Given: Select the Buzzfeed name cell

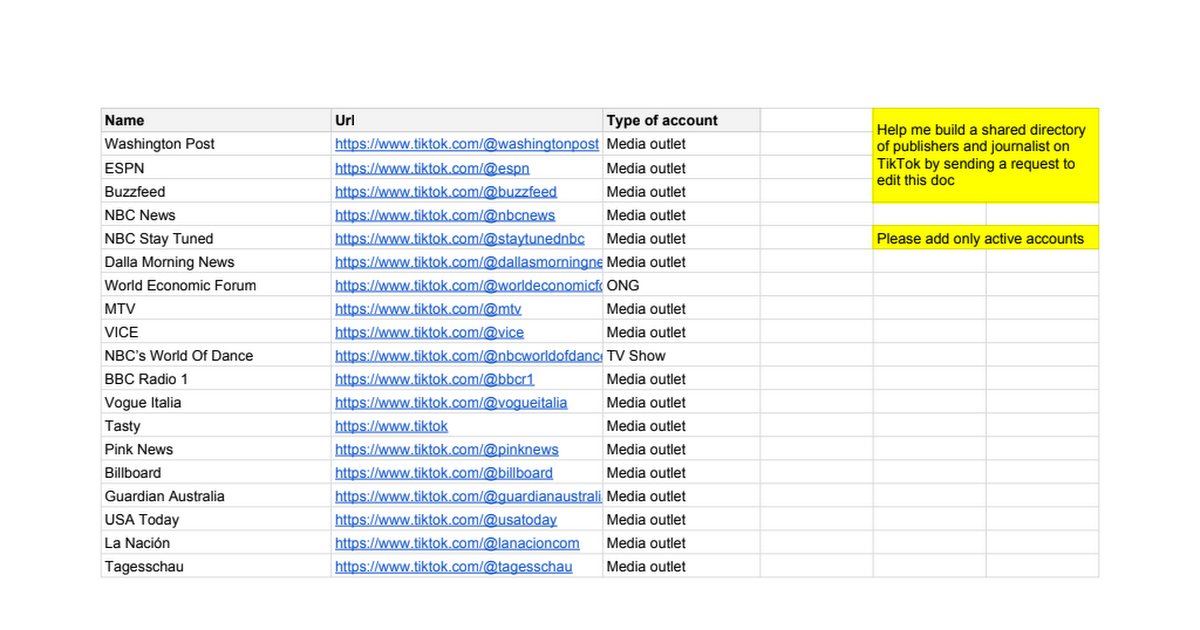Looking at the screenshot, I should pos(216,191).
